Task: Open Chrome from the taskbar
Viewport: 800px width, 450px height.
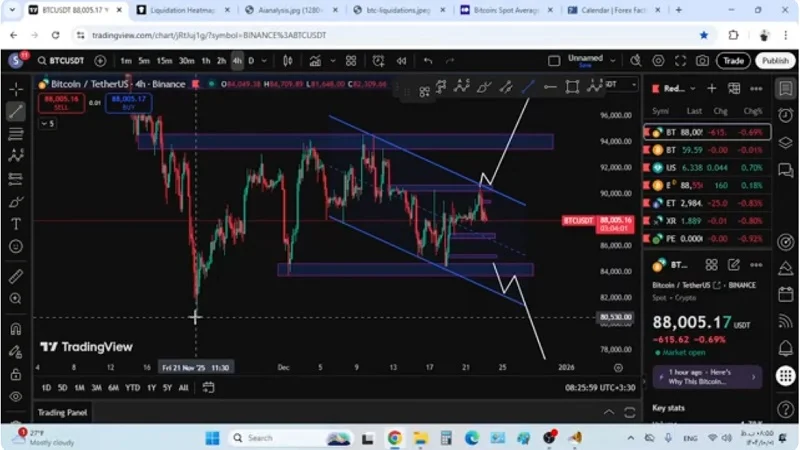Action: tap(394, 438)
